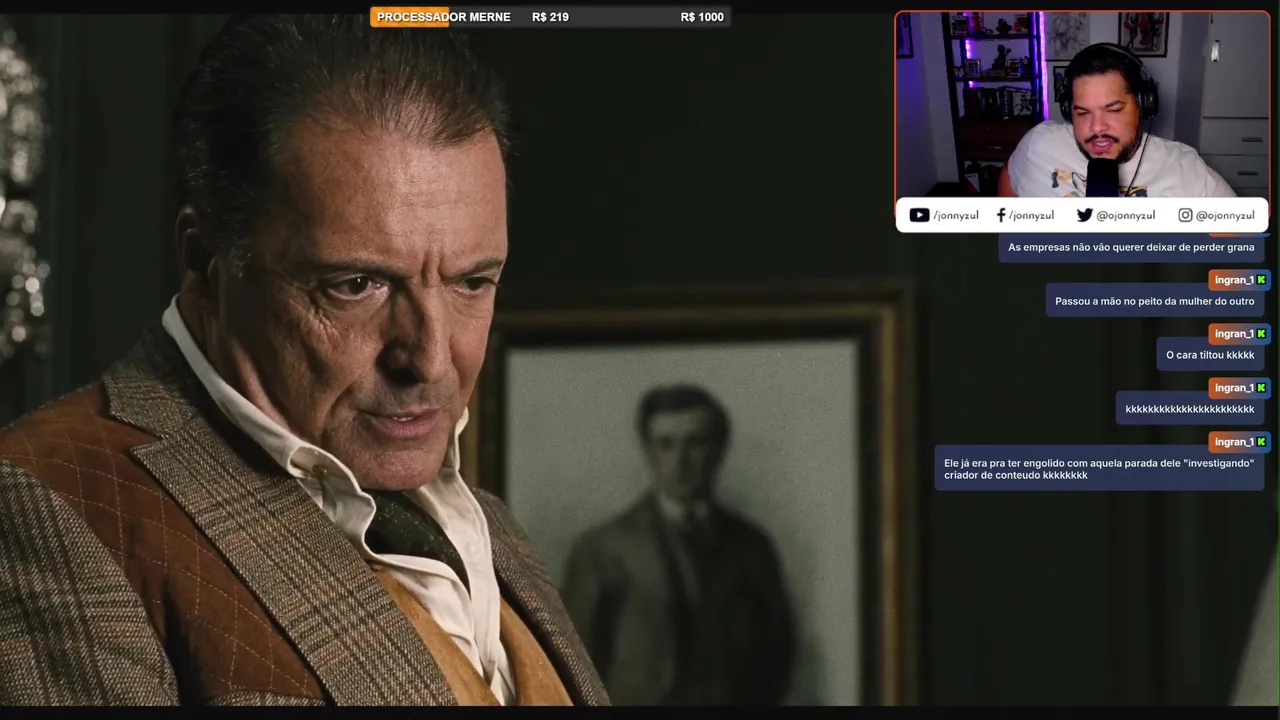Click green badge beside ingran_1 above 'Ele já era'
This screenshot has height=720, width=1280.
(x=1261, y=442)
